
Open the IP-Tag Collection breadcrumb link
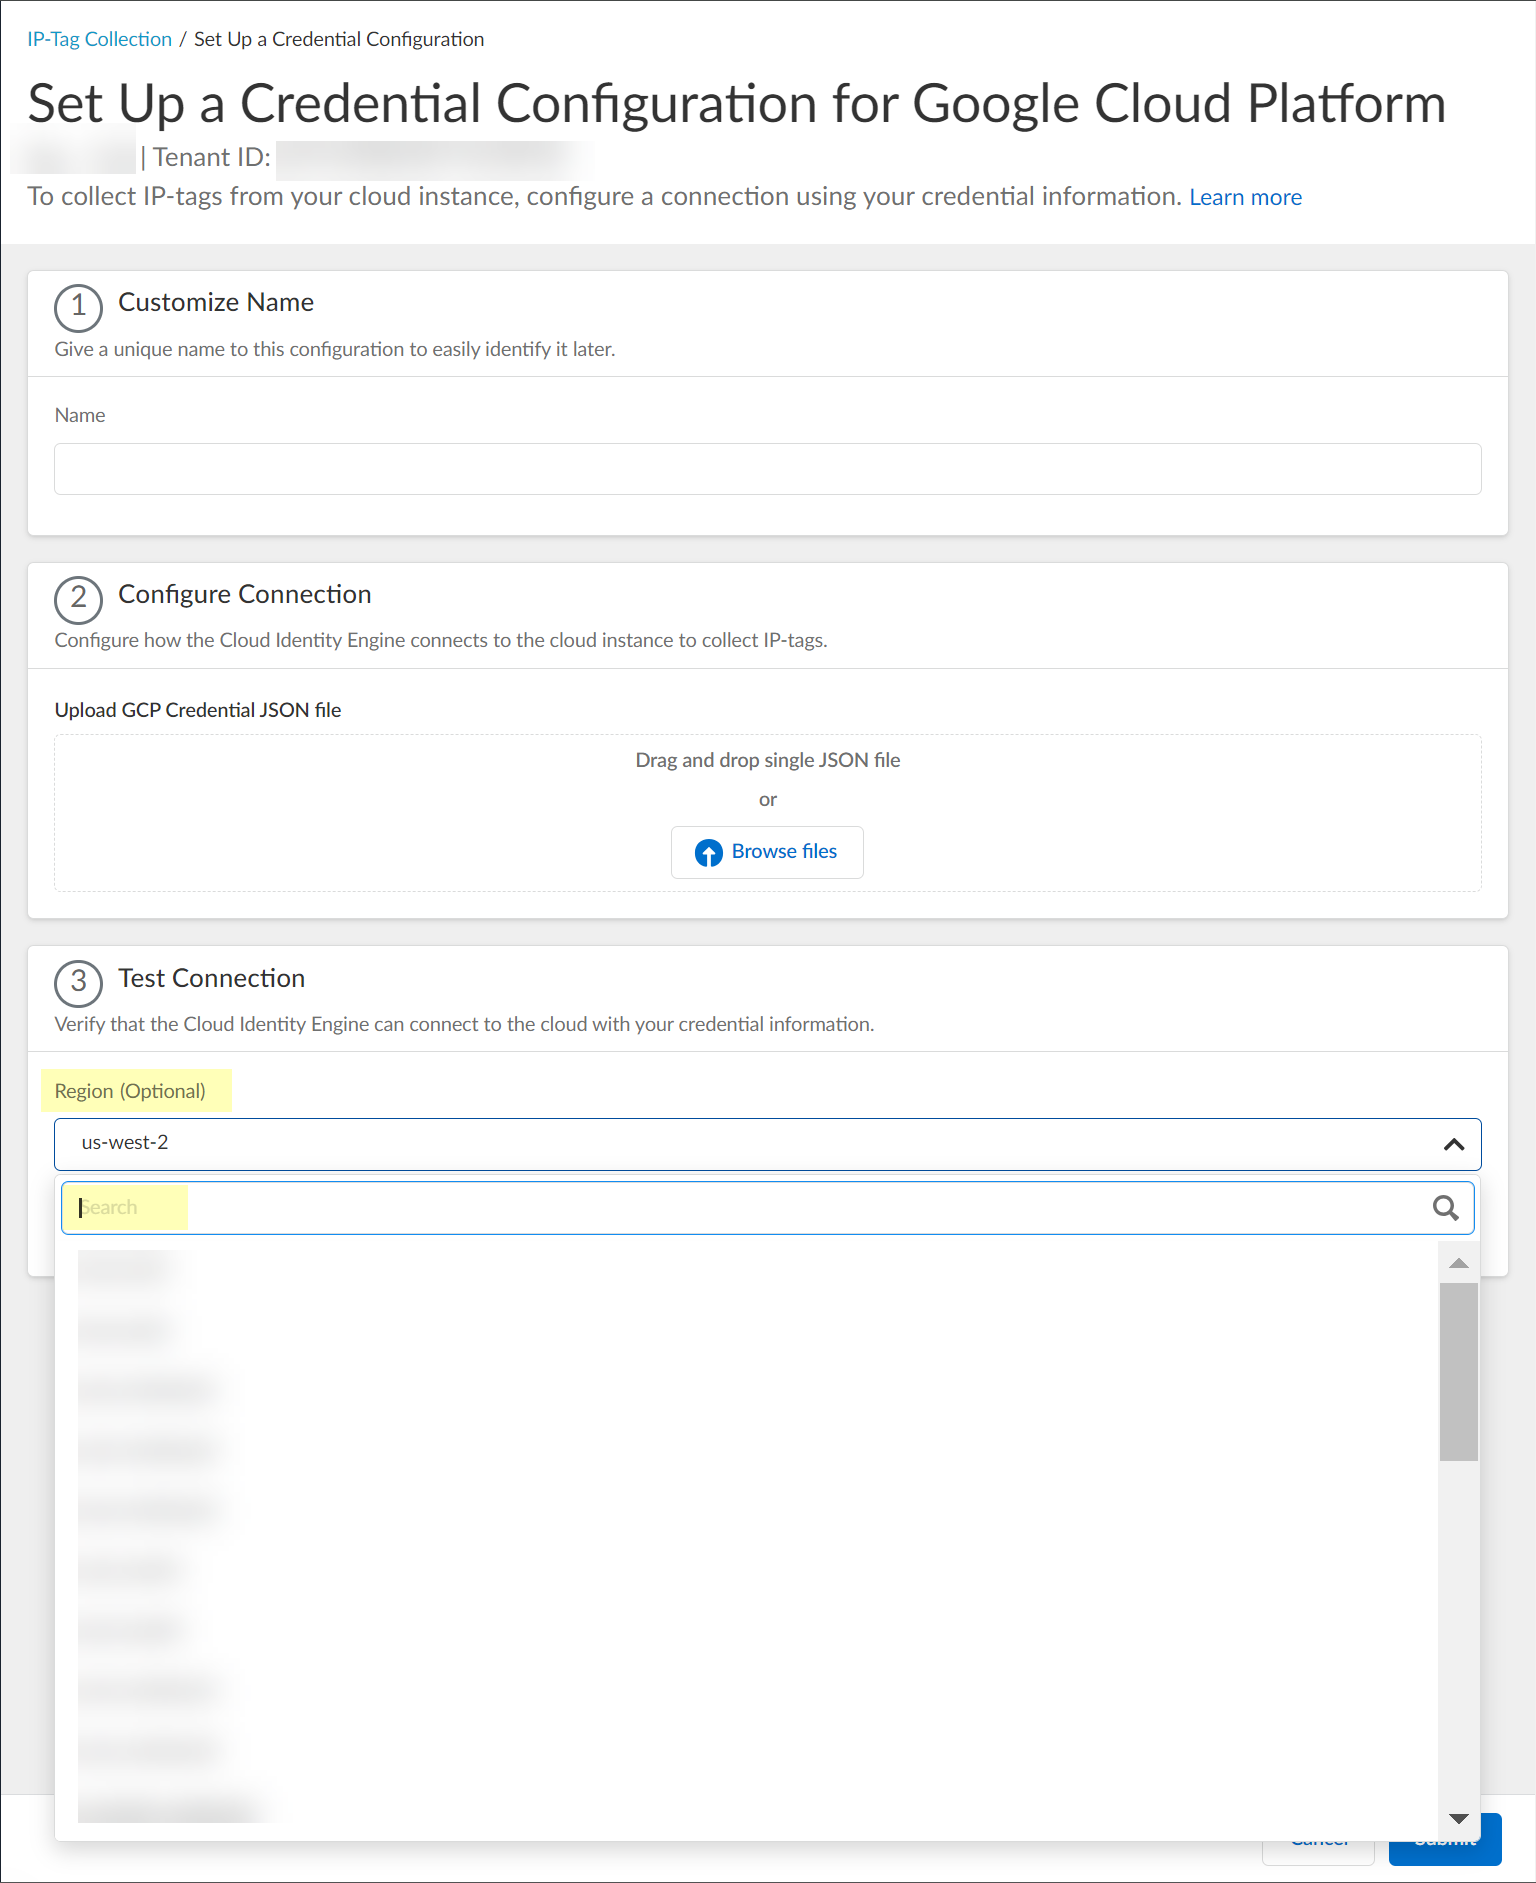click(100, 39)
